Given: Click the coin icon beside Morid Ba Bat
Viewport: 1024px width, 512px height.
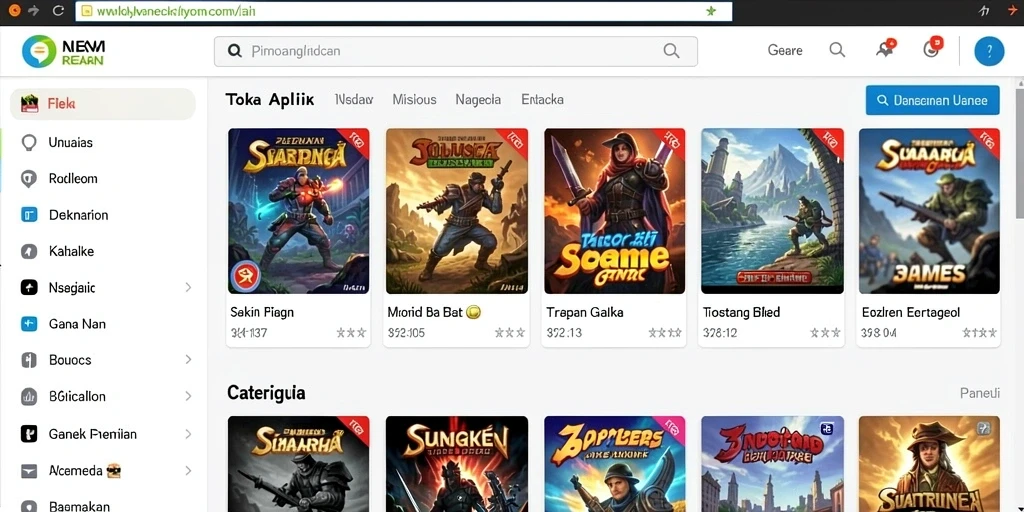Looking at the screenshot, I should click(474, 312).
